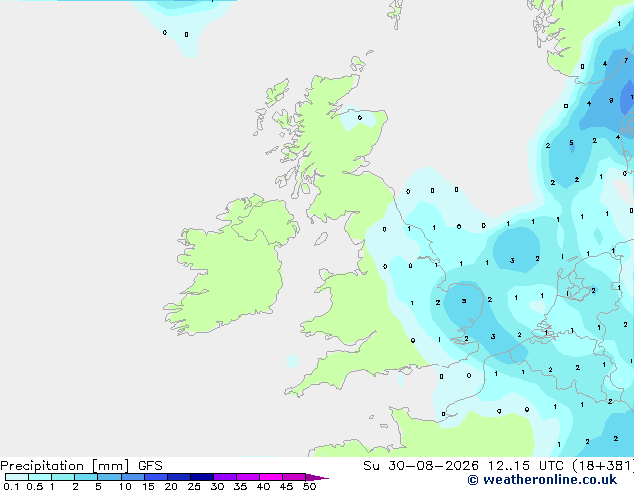Click legend scale label '15'

coord(148,486)
